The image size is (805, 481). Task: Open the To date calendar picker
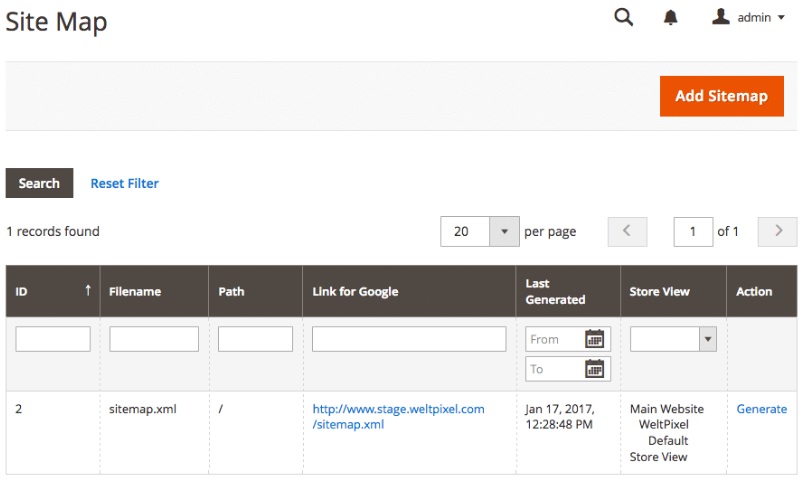595,369
